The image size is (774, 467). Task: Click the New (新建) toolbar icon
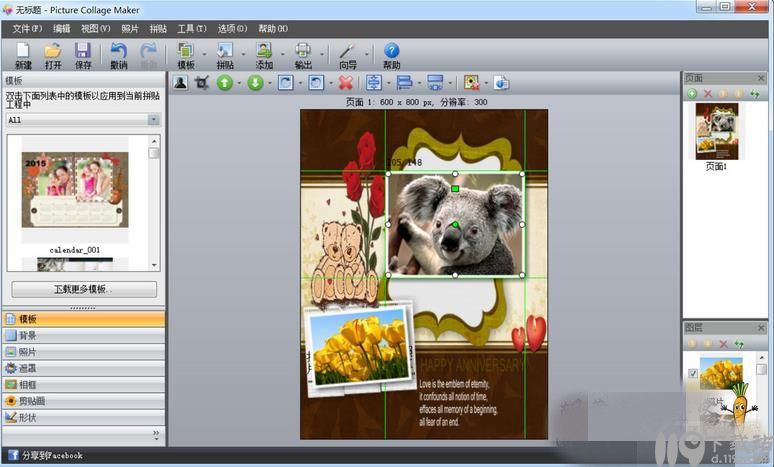coord(23,51)
